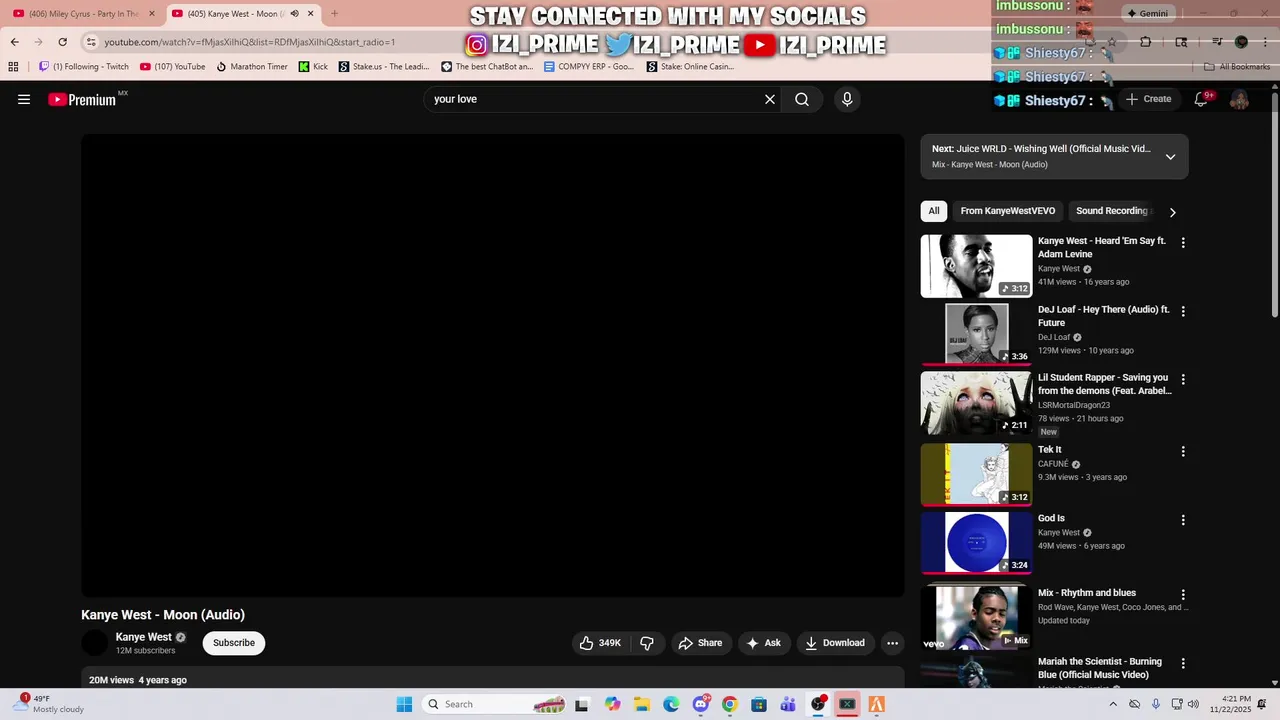Open File Explorer from taskbar

[642, 704]
